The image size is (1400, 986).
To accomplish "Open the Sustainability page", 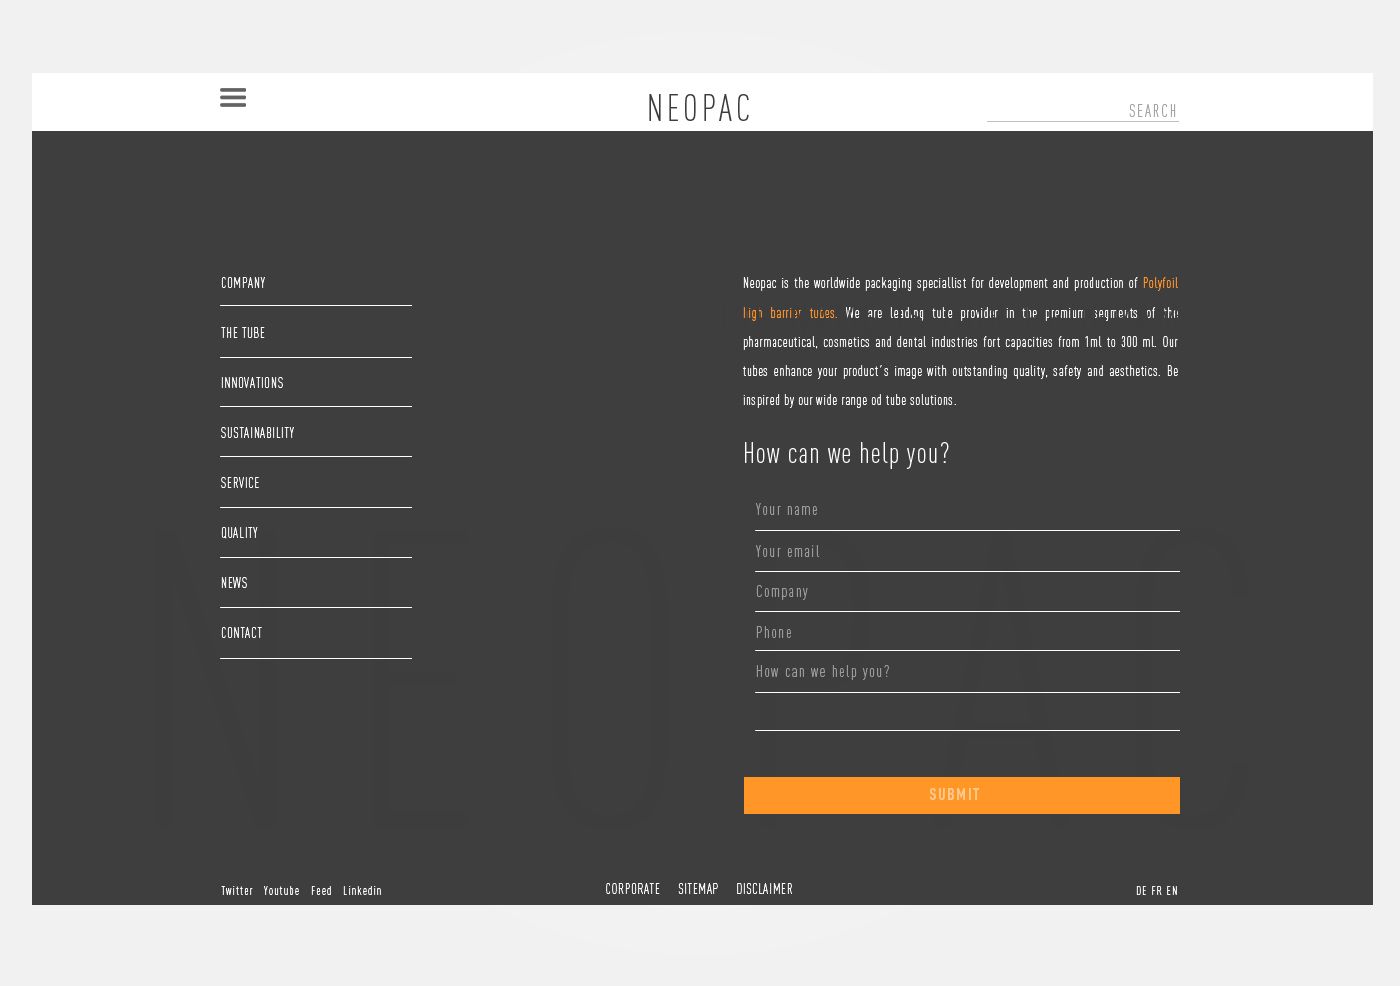I will [x=257, y=433].
